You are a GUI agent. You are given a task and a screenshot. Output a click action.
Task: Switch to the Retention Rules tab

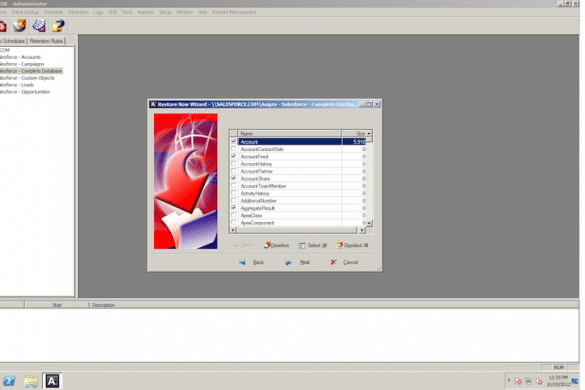46,41
